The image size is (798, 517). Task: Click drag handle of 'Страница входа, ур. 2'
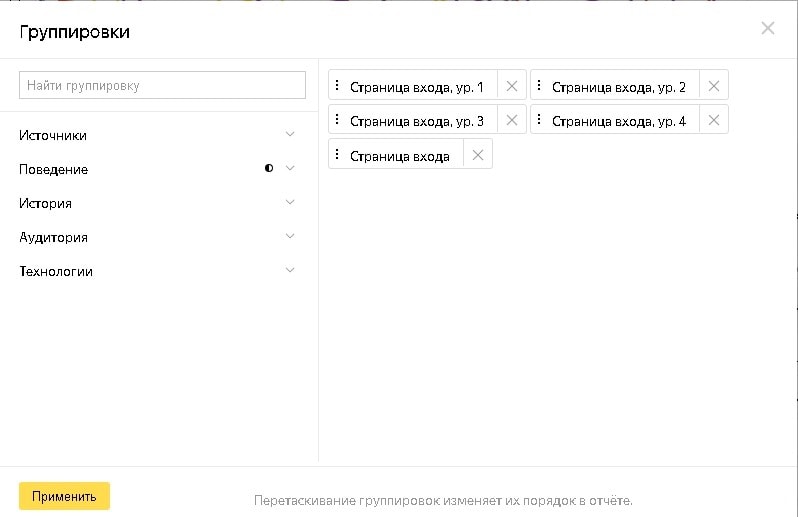539,86
